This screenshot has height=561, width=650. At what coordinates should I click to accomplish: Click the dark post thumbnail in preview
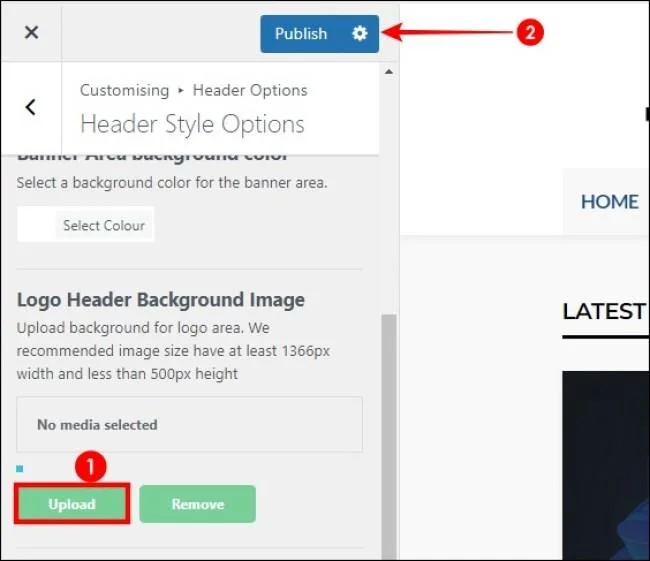coord(606,464)
